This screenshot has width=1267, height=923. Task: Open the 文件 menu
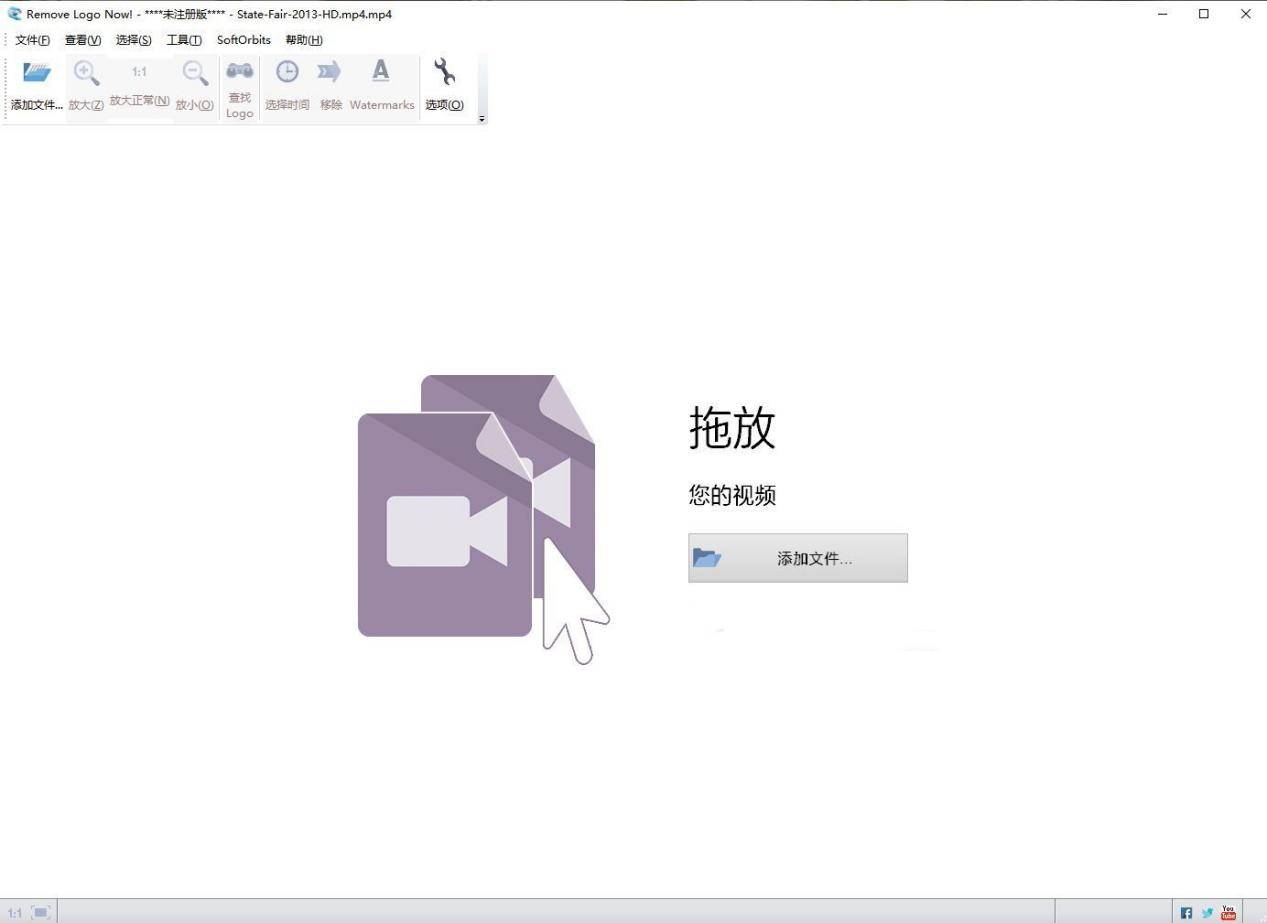click(x=30, y=40)
